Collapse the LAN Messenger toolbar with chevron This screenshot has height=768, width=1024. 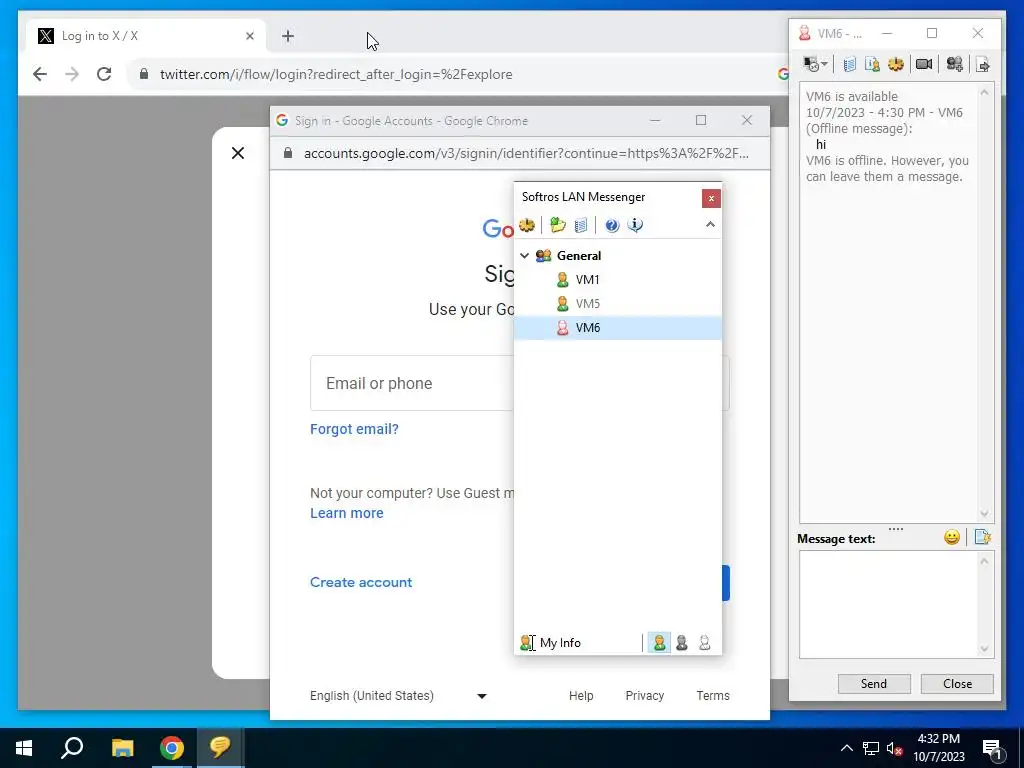(x=711, y=225)
